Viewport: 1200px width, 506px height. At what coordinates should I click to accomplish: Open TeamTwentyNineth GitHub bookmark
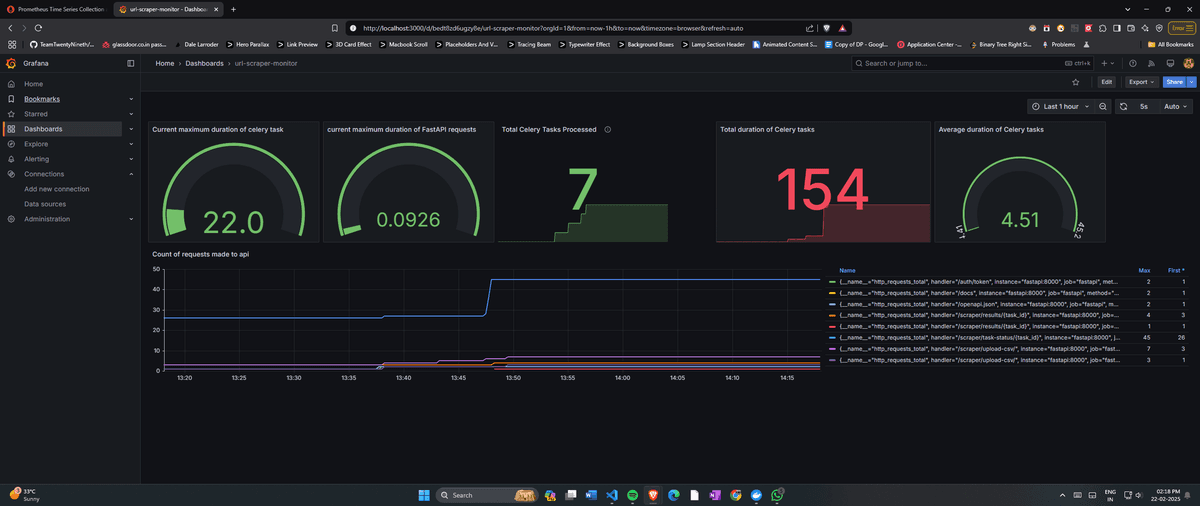[61, 45]
